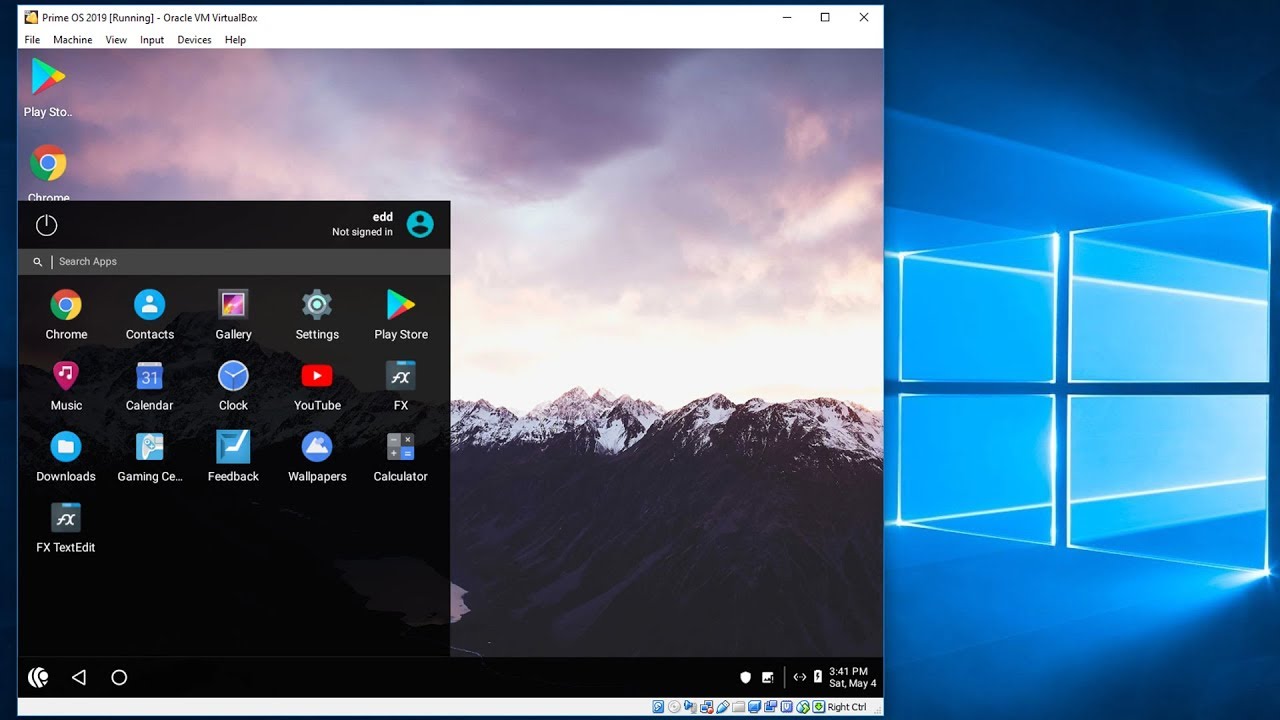This screenshot has width=1280, height=720.
Task: Open the user account avatar
Action: [x=420, y=224]
